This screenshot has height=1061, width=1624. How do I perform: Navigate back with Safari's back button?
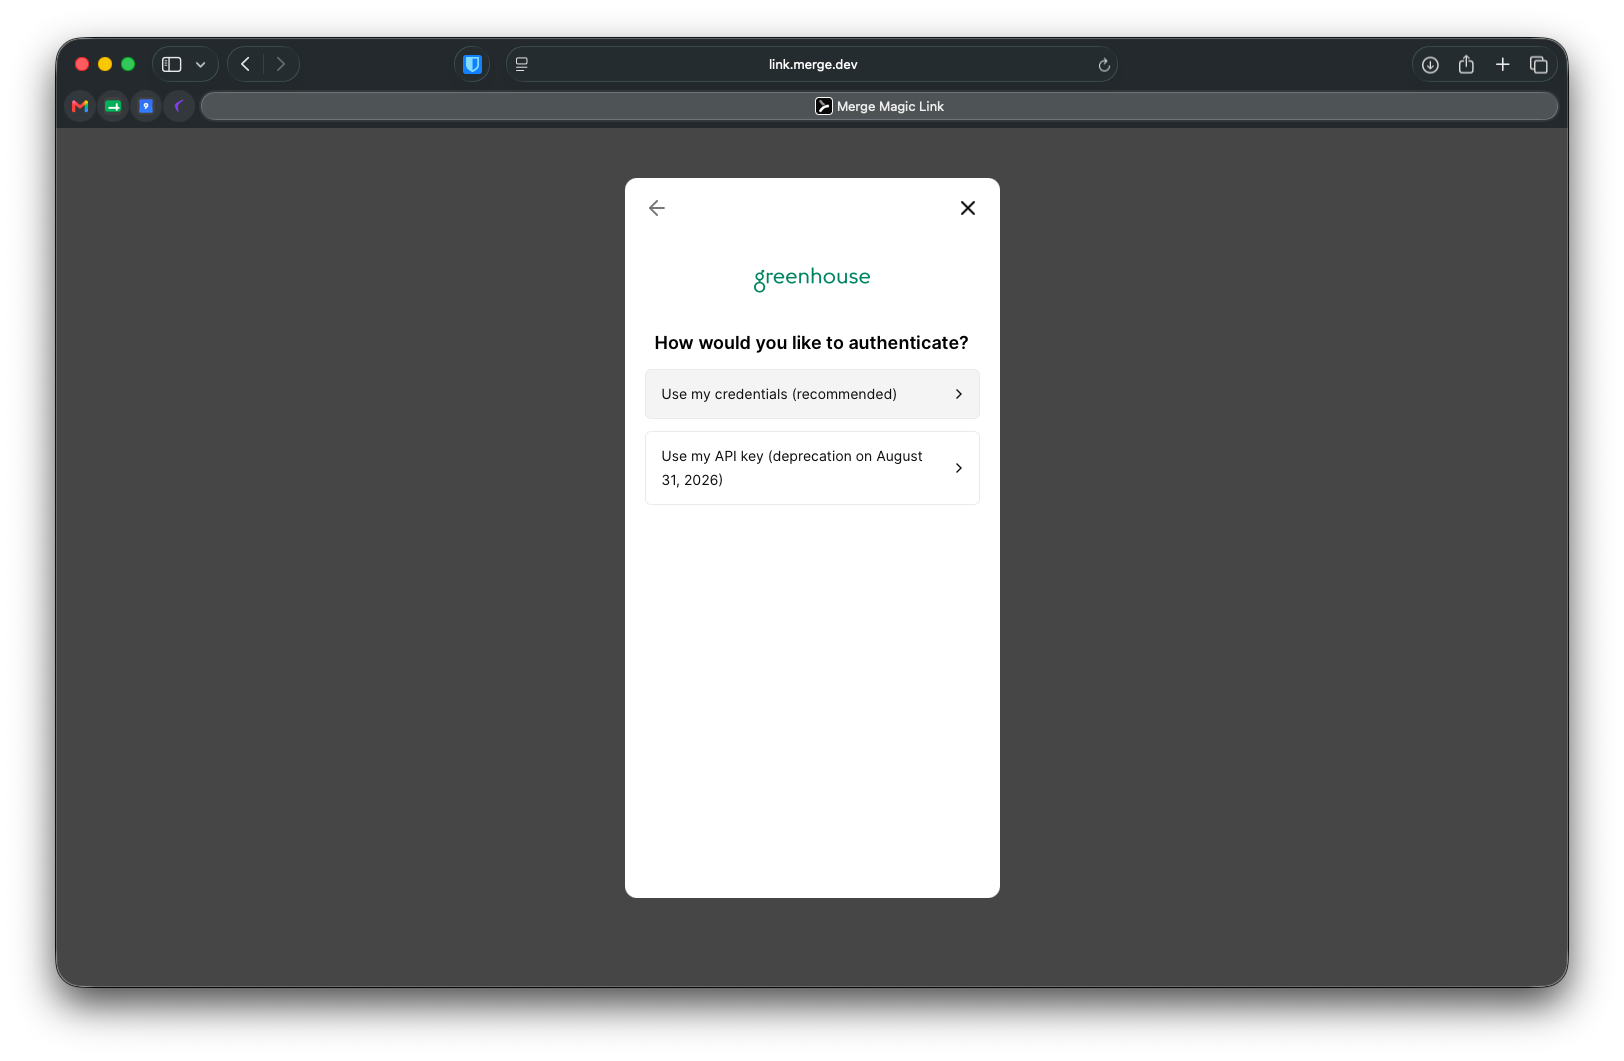pos(245,64)
